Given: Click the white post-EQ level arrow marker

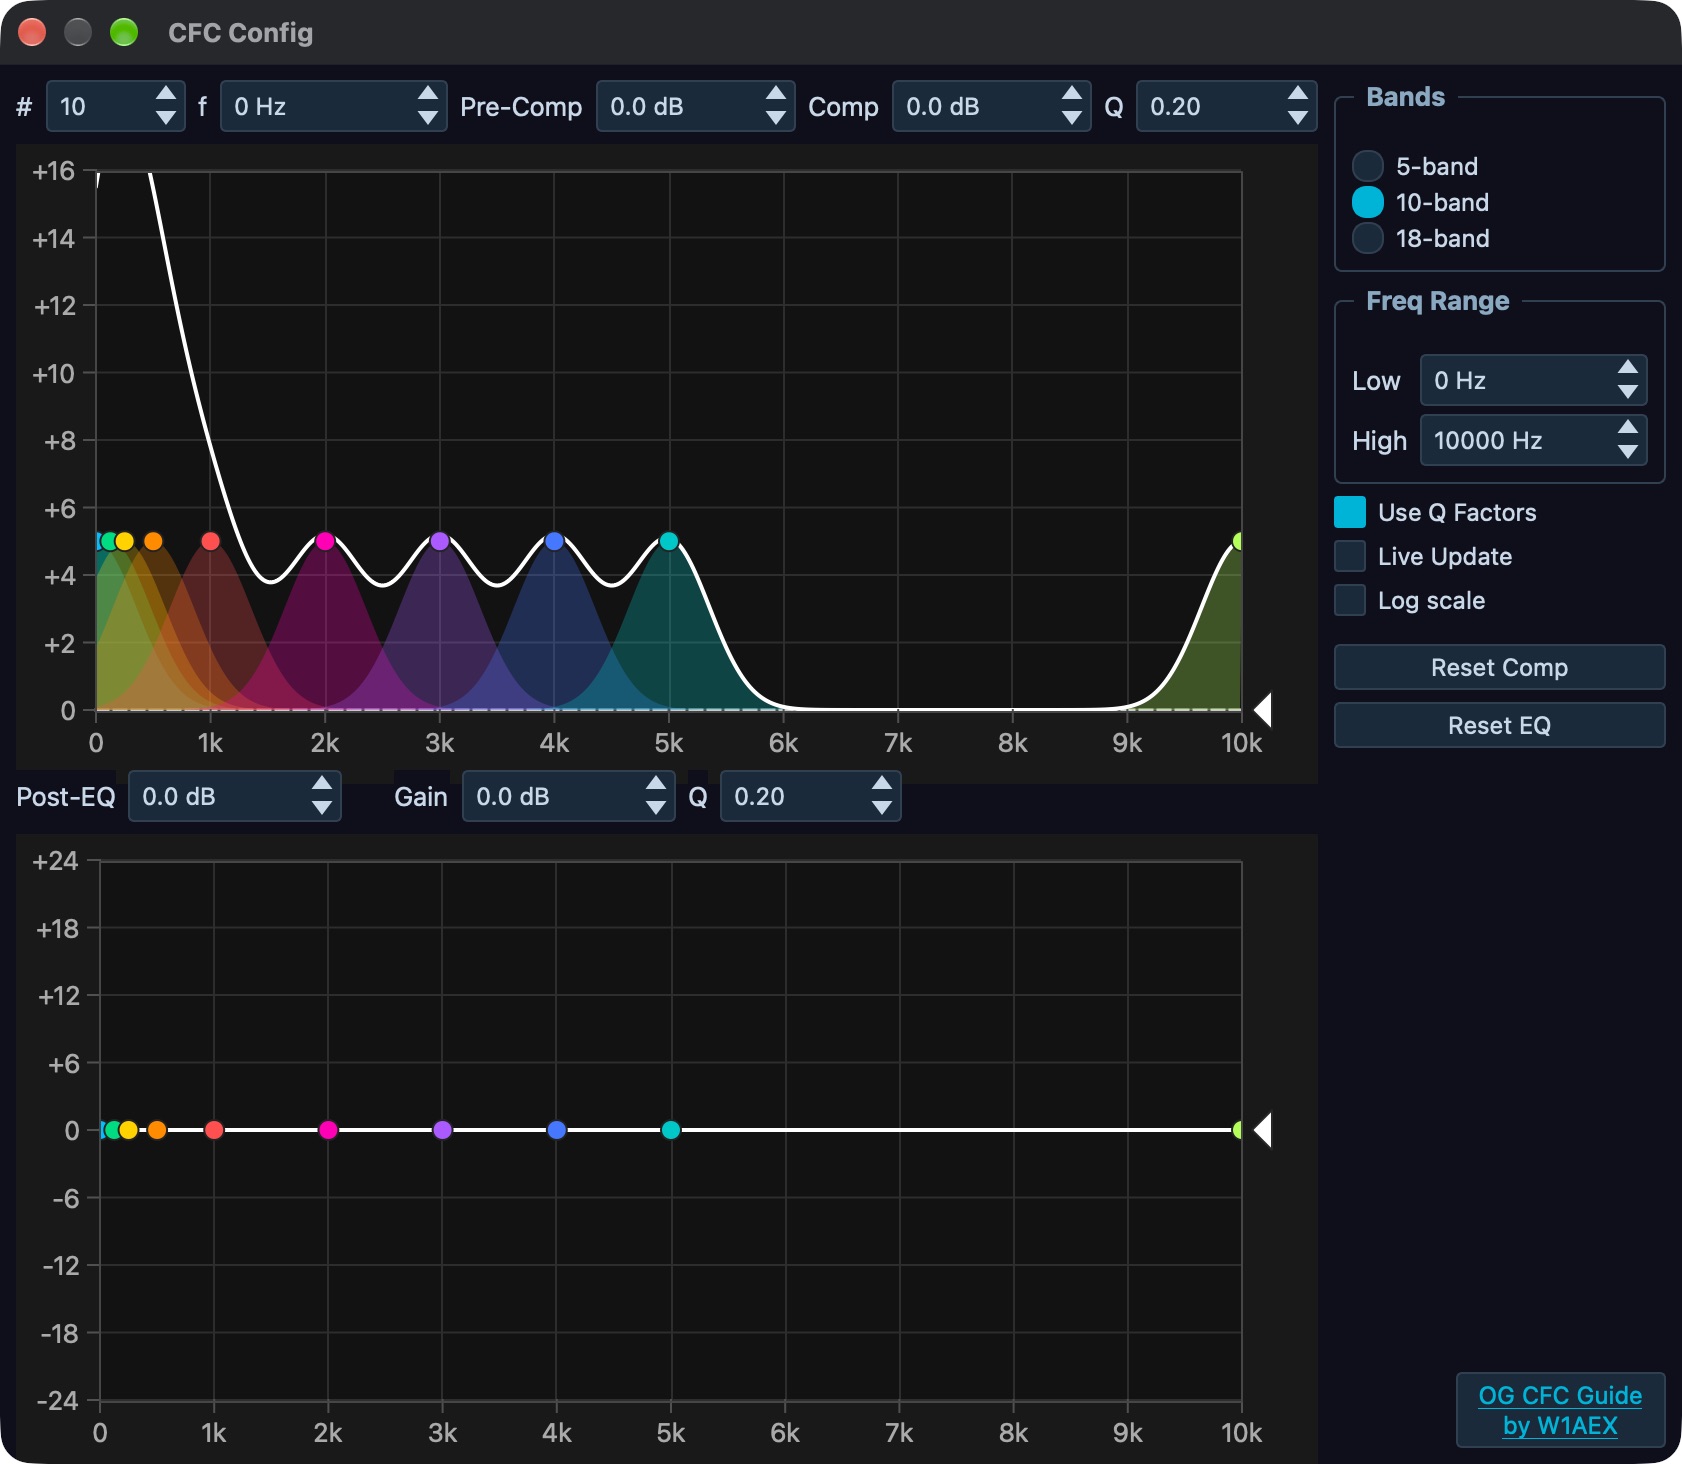Looking at the screenshot, I should point(1263,1130).
